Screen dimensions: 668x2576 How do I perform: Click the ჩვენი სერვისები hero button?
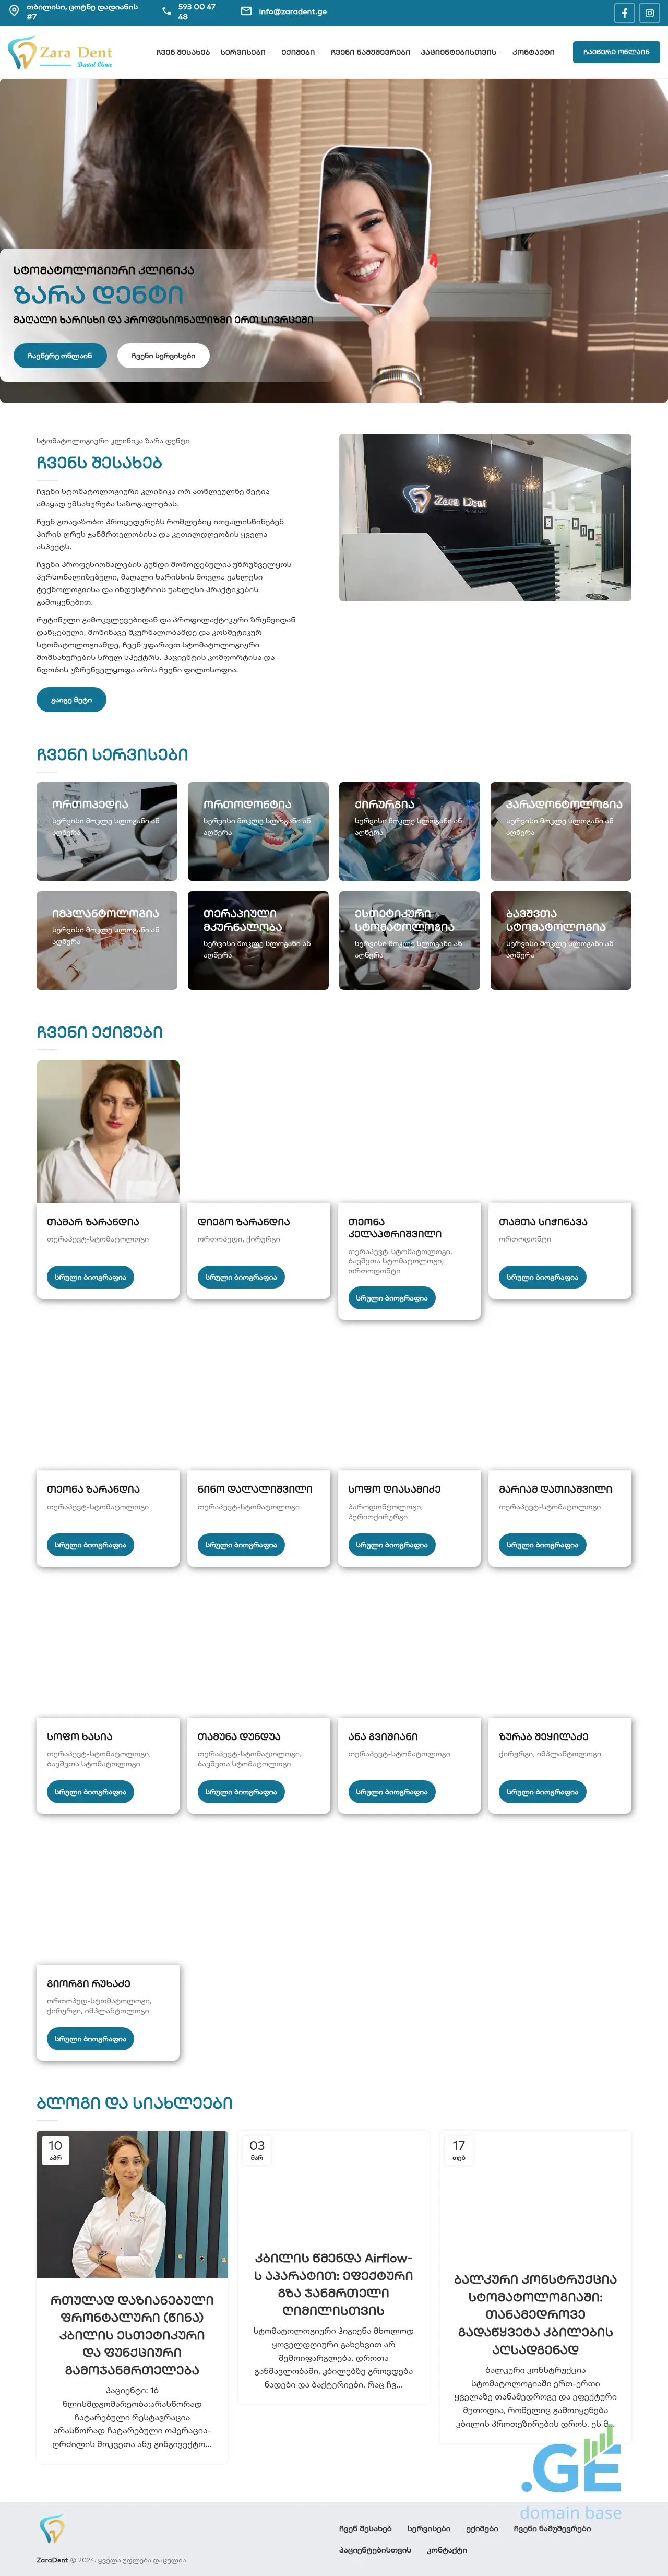(163, 355)
